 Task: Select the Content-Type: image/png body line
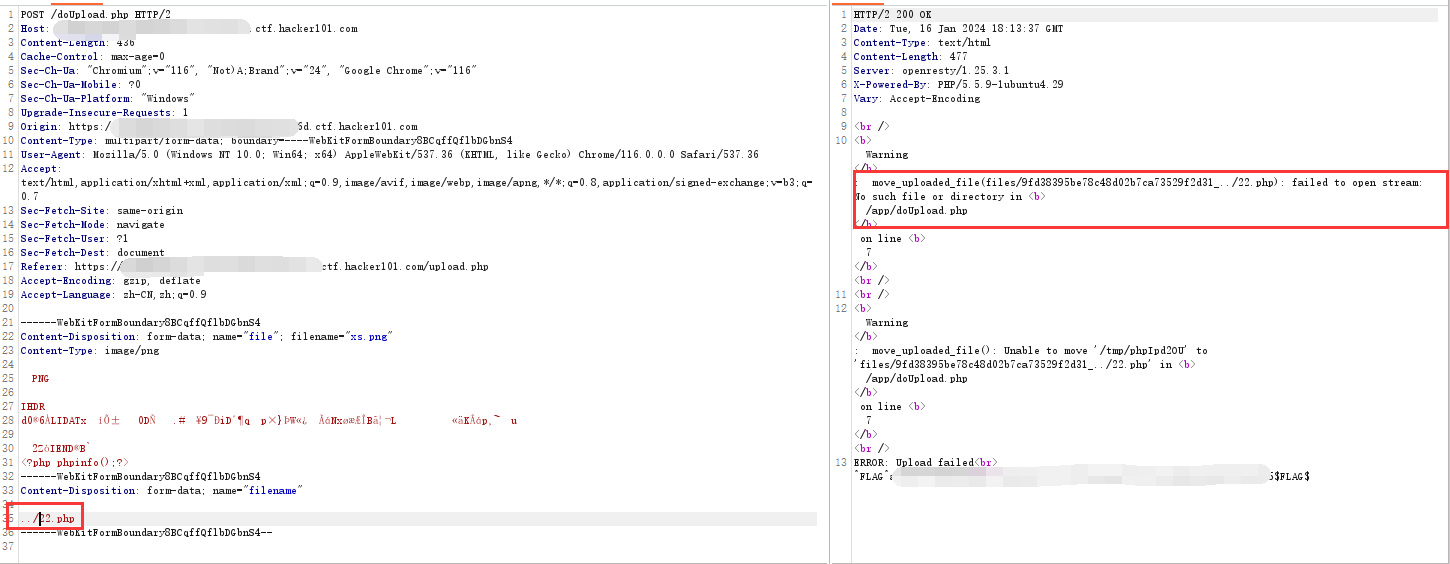tap(89, 351)
